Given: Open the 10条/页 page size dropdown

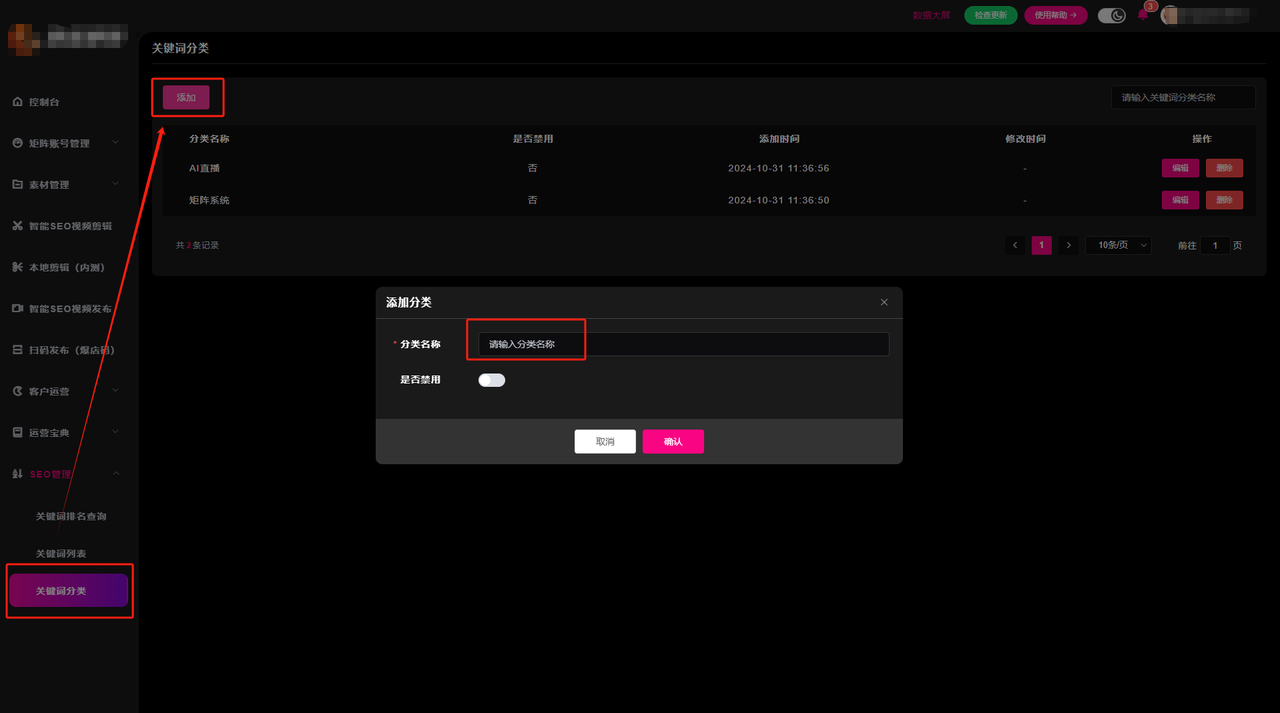Looking at the screenshot, I should [x=1118, y=245].
